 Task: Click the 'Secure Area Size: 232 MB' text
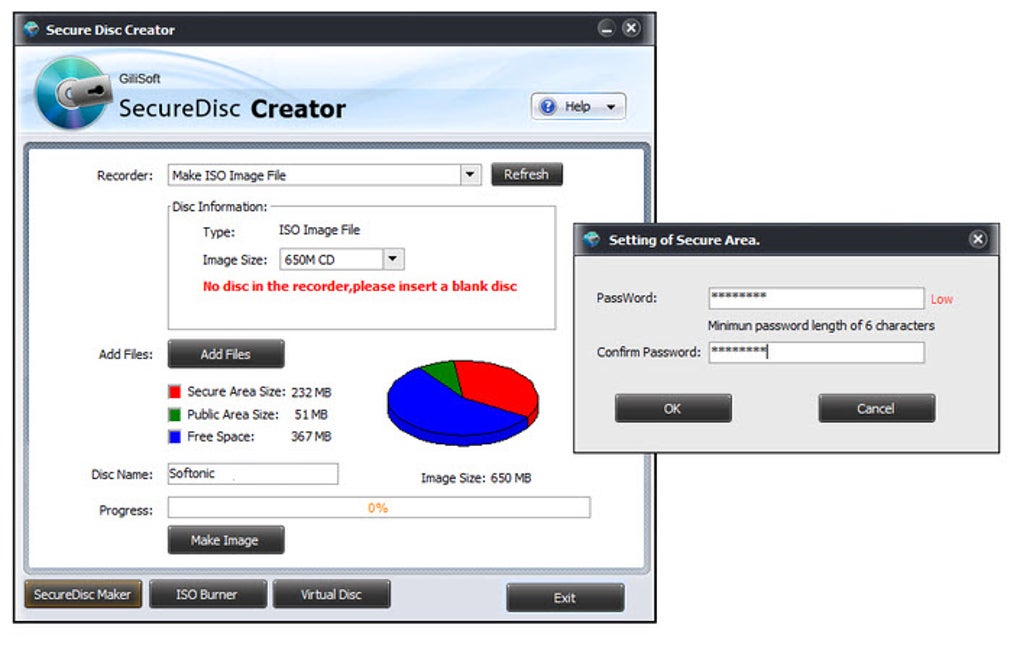tap(259, 391)
